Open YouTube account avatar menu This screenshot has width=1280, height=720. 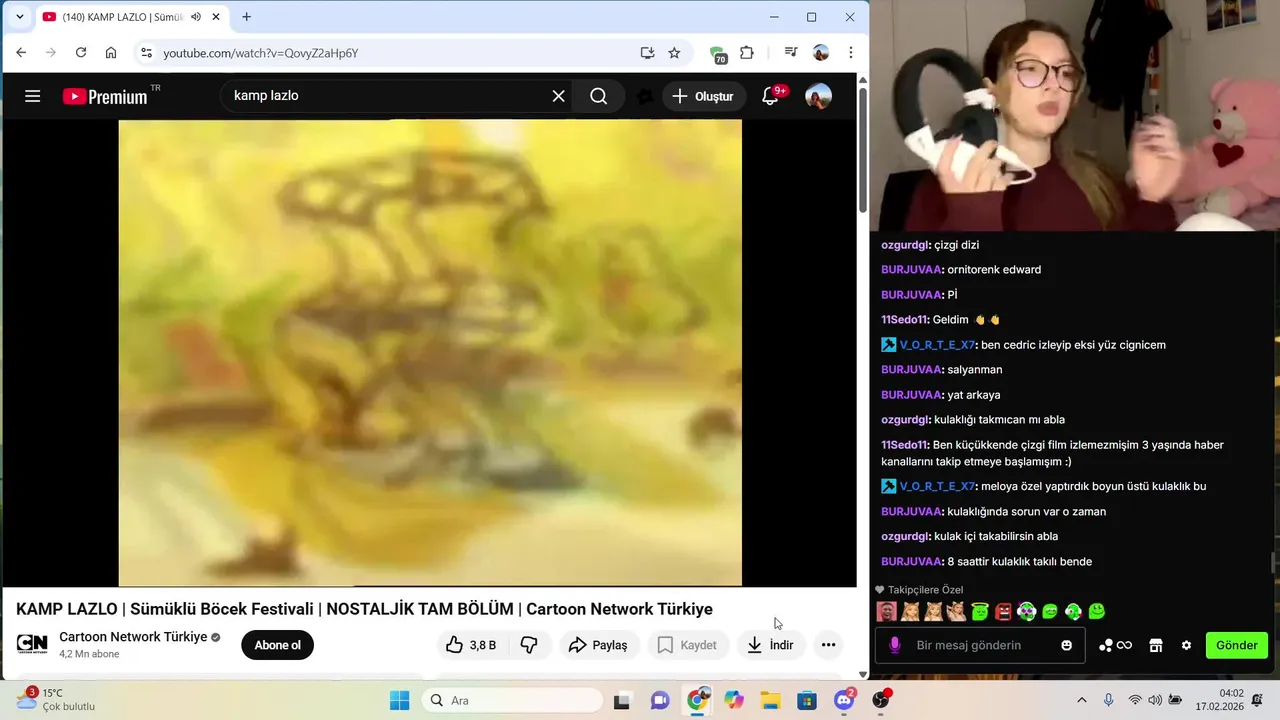(818, 96)
